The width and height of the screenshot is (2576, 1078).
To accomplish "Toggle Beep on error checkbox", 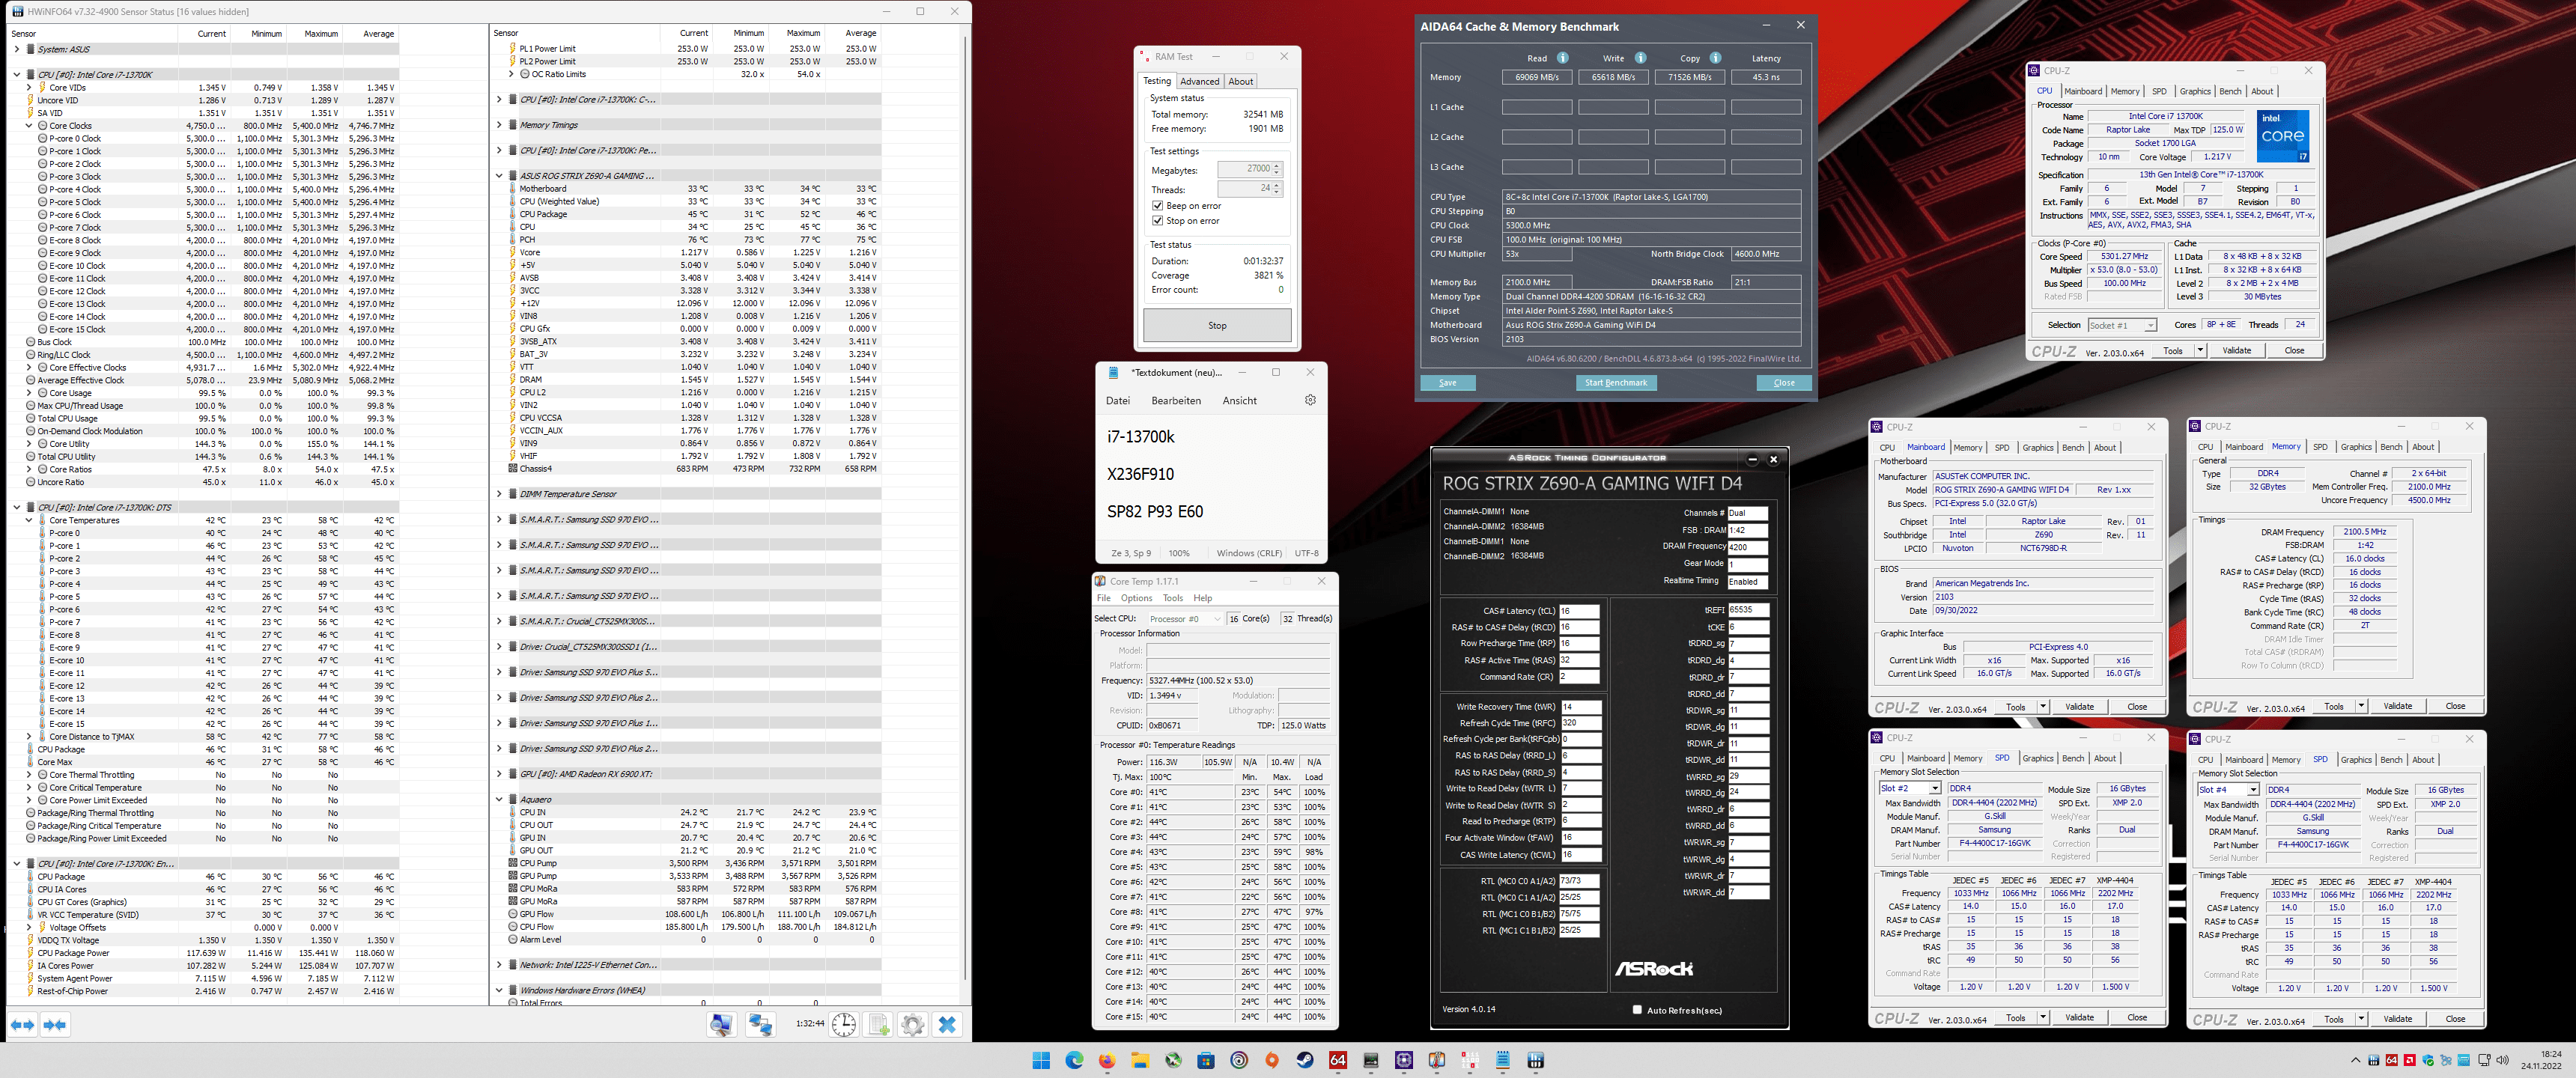I will pyautogui.click(x=1157, y=206).
